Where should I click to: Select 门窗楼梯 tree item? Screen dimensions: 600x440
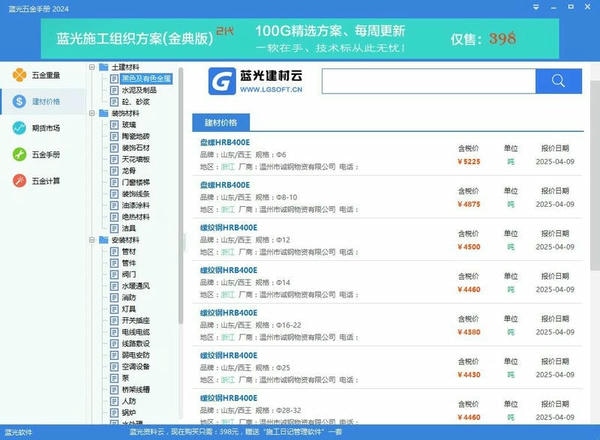pyautogui.click(x=136, y=182)
